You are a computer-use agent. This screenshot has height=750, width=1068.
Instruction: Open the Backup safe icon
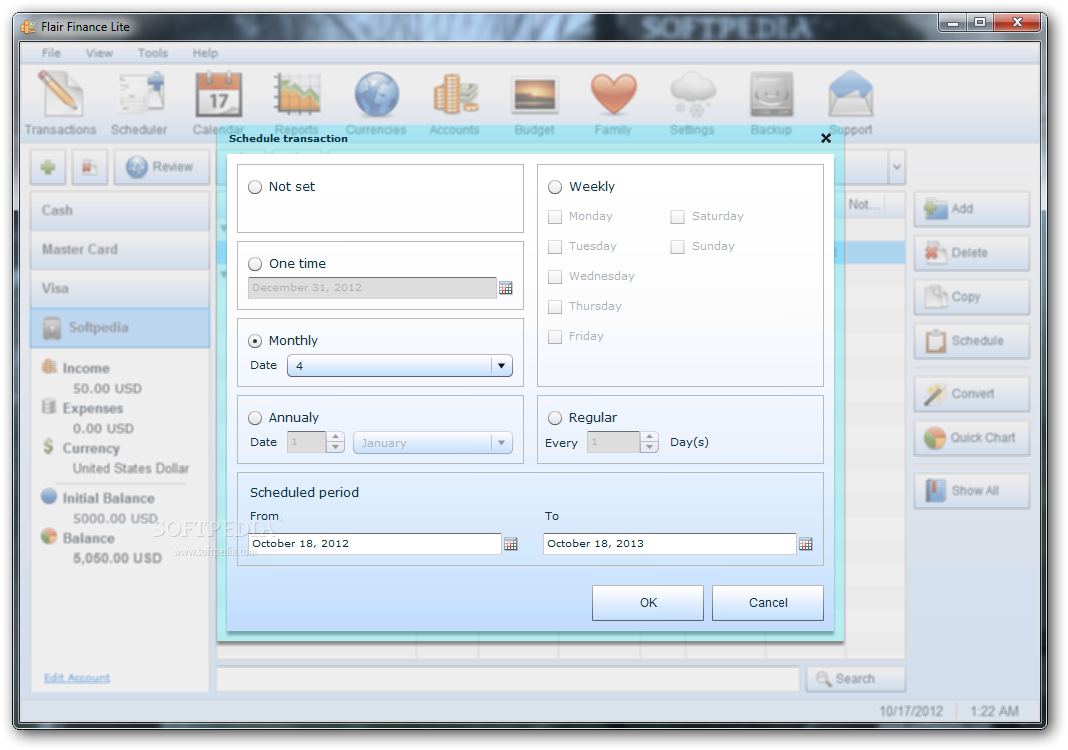(x=771, y=103)
